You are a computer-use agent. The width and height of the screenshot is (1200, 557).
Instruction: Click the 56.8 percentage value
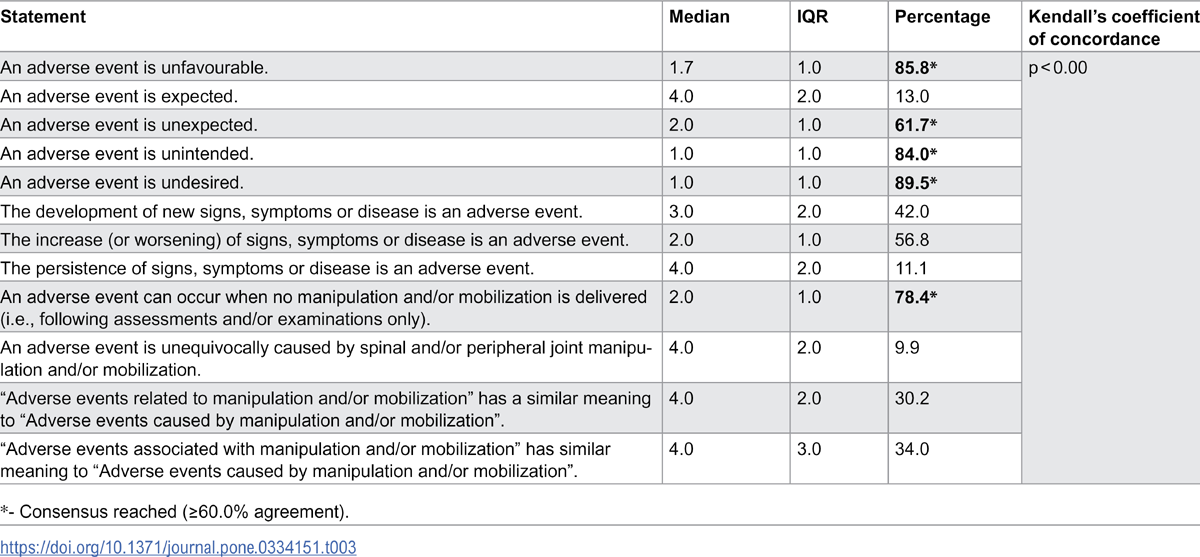tap(911, 239)
